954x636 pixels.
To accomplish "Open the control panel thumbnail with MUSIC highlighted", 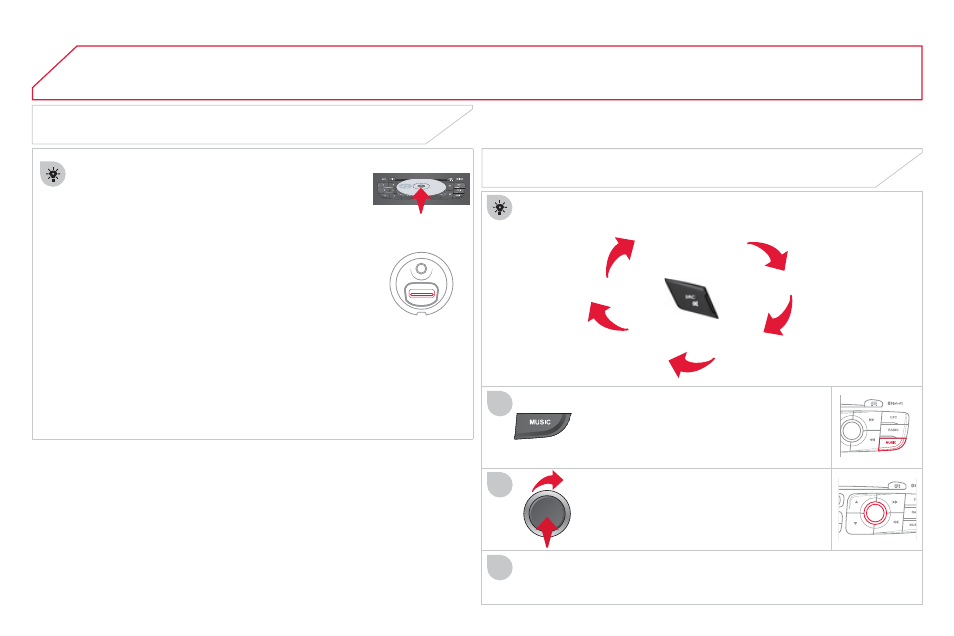I will (876, 426).
